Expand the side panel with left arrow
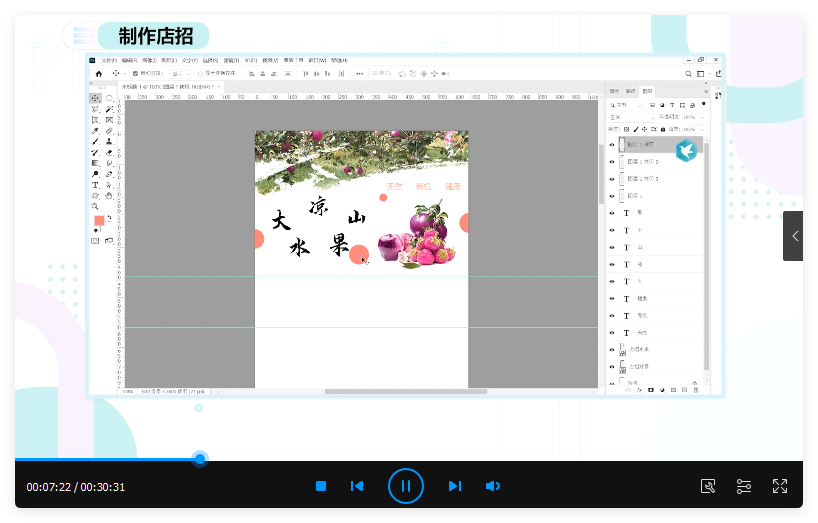The width and height of the screenshot is (818, 523). [793, 236]
